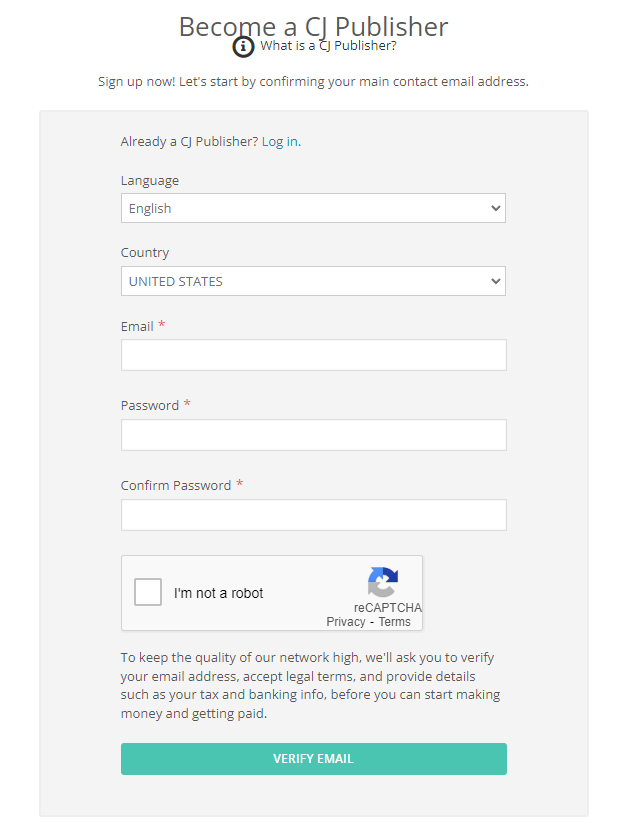
Task: Click the "Become a CJ Publisher" heading
Action: (313, 26)
